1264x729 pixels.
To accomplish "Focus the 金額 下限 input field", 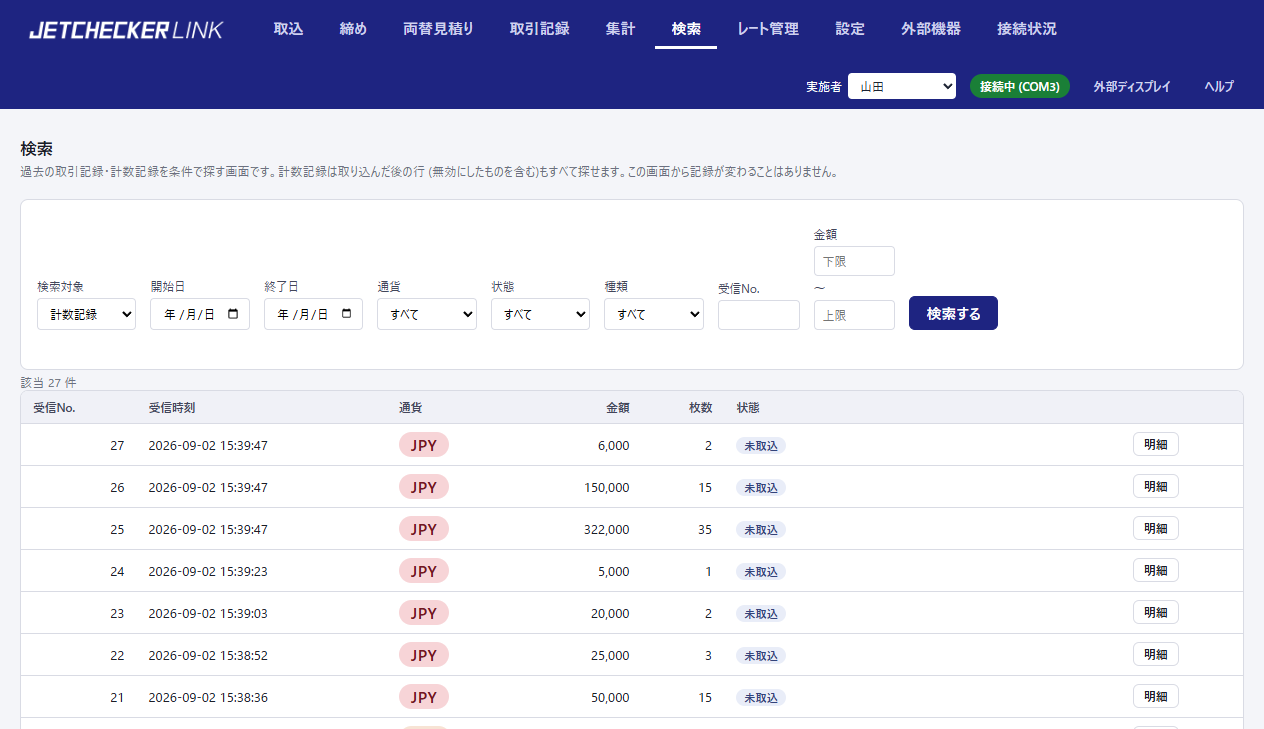I will (x=854, y=261).
